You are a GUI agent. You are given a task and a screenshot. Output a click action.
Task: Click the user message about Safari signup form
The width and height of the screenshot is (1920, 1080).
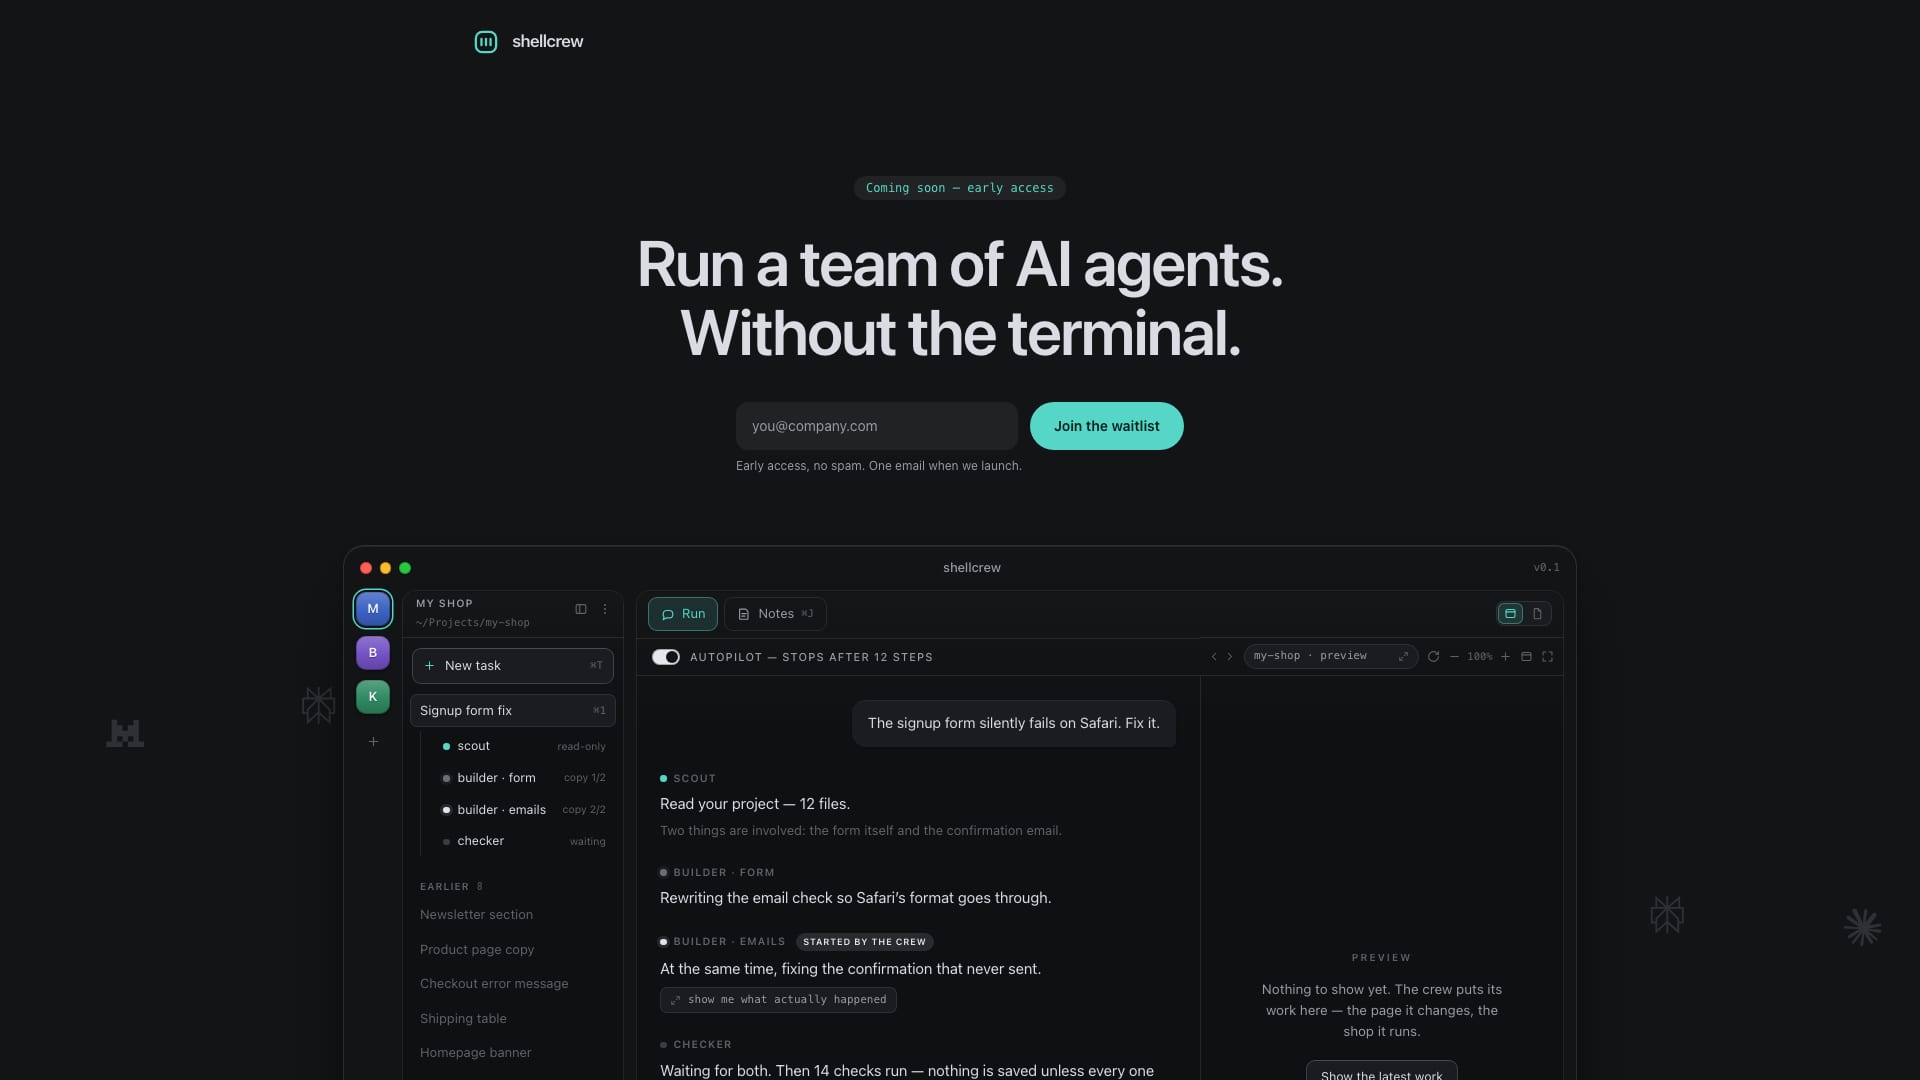(1013, 723)
